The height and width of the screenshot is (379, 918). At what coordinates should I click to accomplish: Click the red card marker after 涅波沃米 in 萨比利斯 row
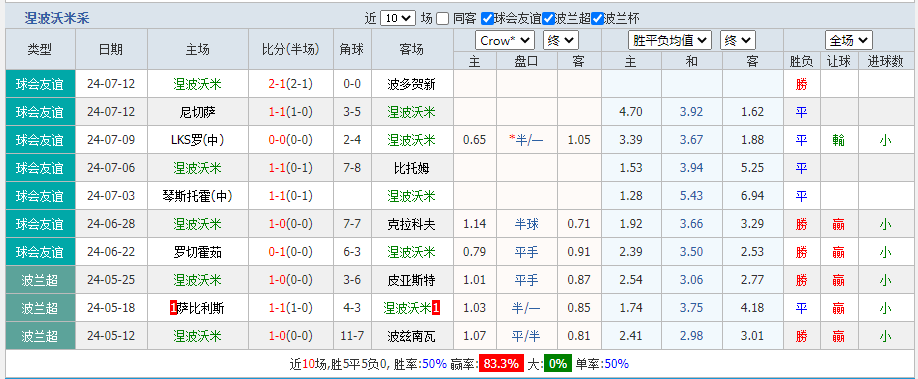point(436,309)
